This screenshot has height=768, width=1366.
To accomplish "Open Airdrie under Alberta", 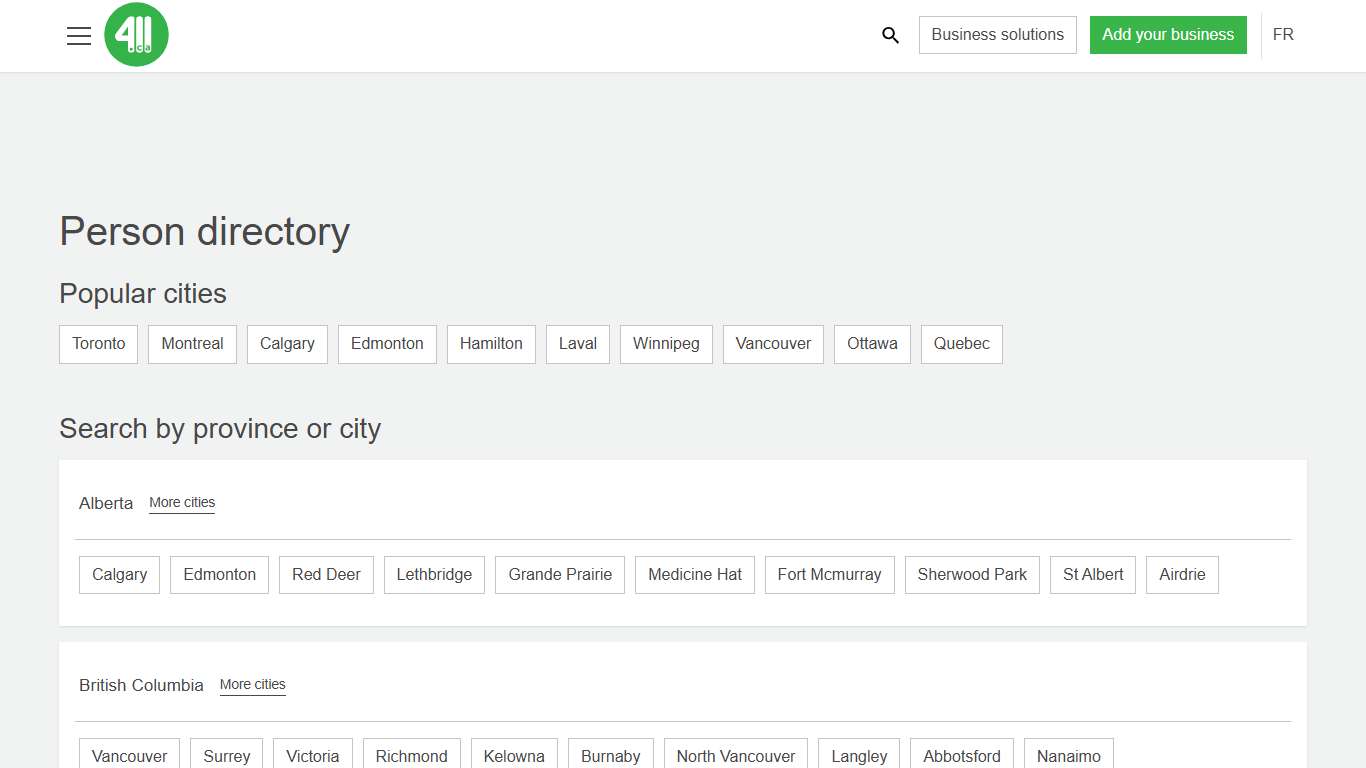I will (1182, 575).
